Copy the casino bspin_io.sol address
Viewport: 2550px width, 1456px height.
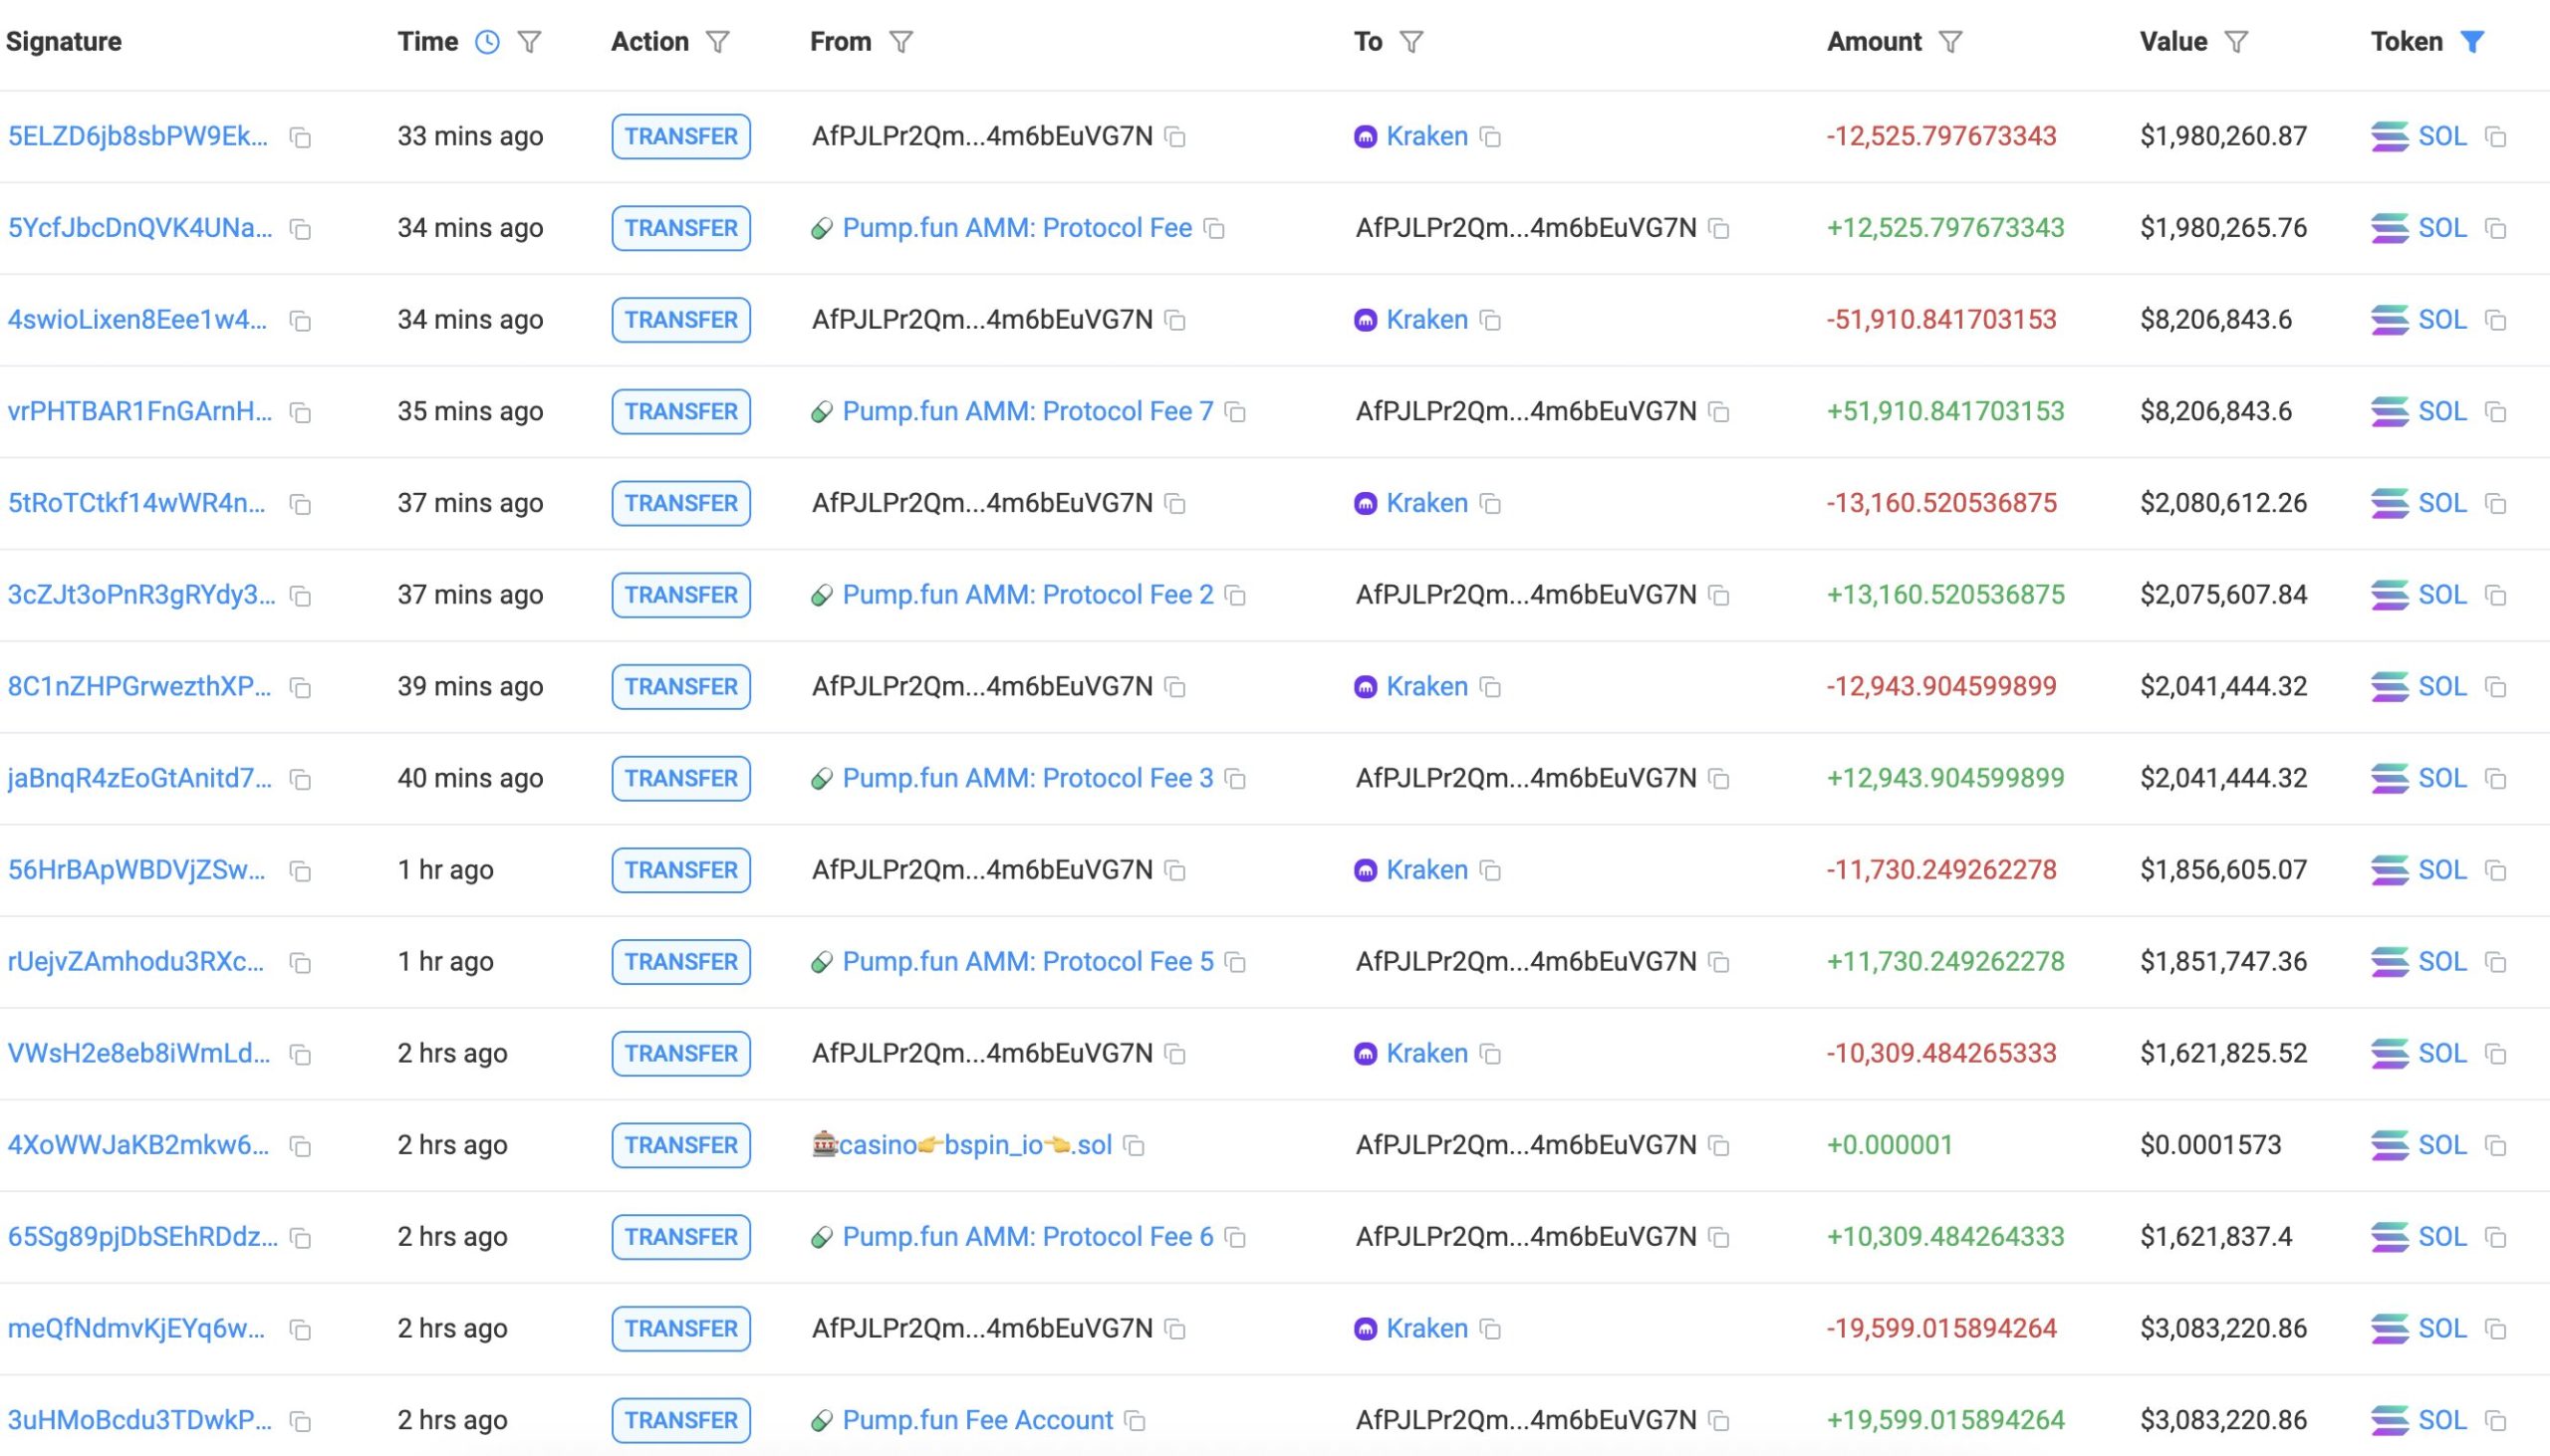click(x=1134, y=1146)
